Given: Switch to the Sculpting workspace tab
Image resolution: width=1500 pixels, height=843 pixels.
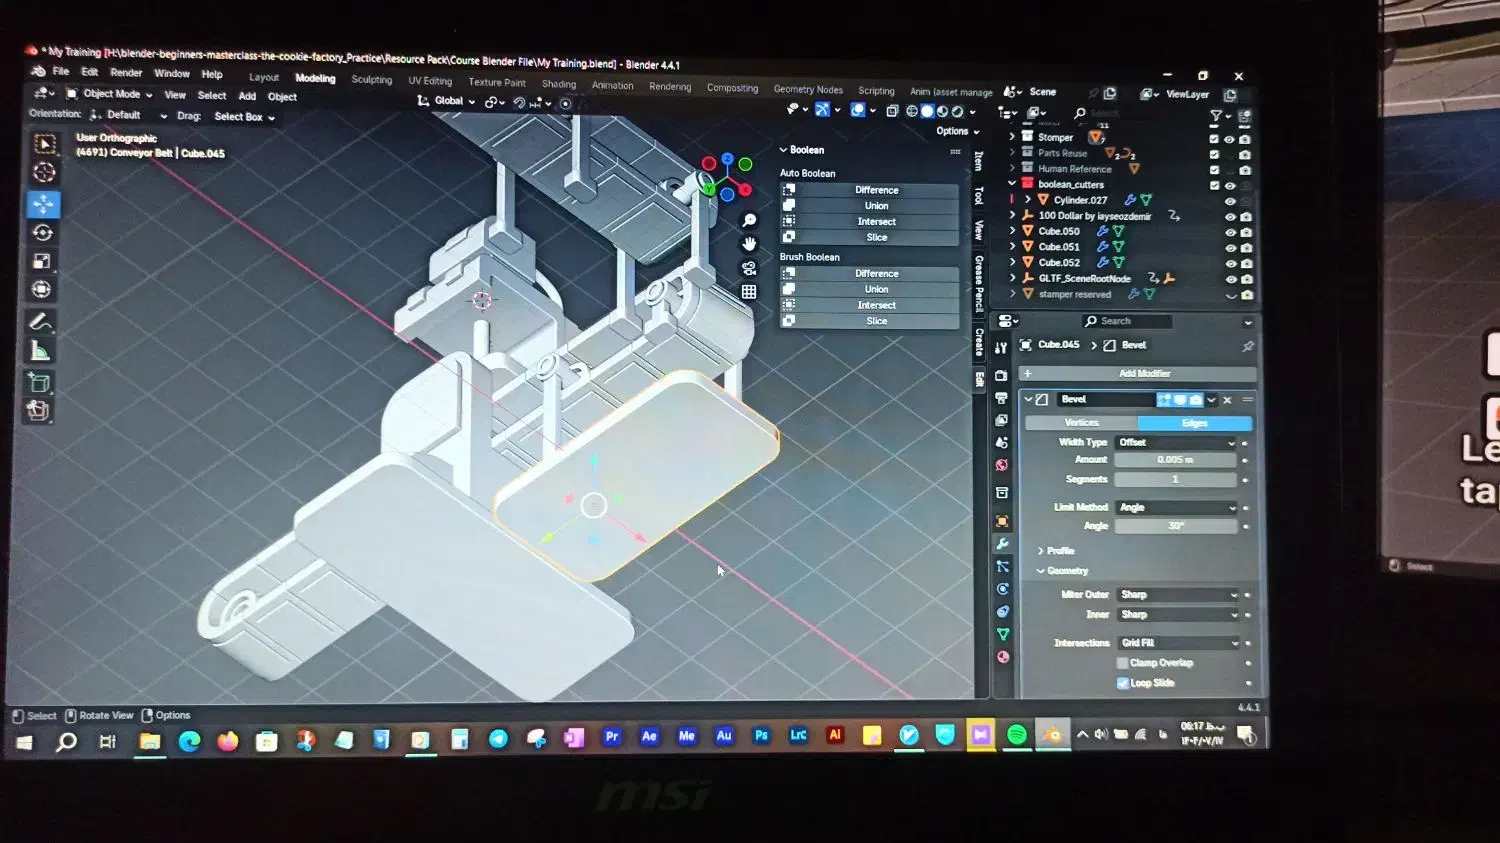Looking at the screenshot, I should (x=371, y=80).
